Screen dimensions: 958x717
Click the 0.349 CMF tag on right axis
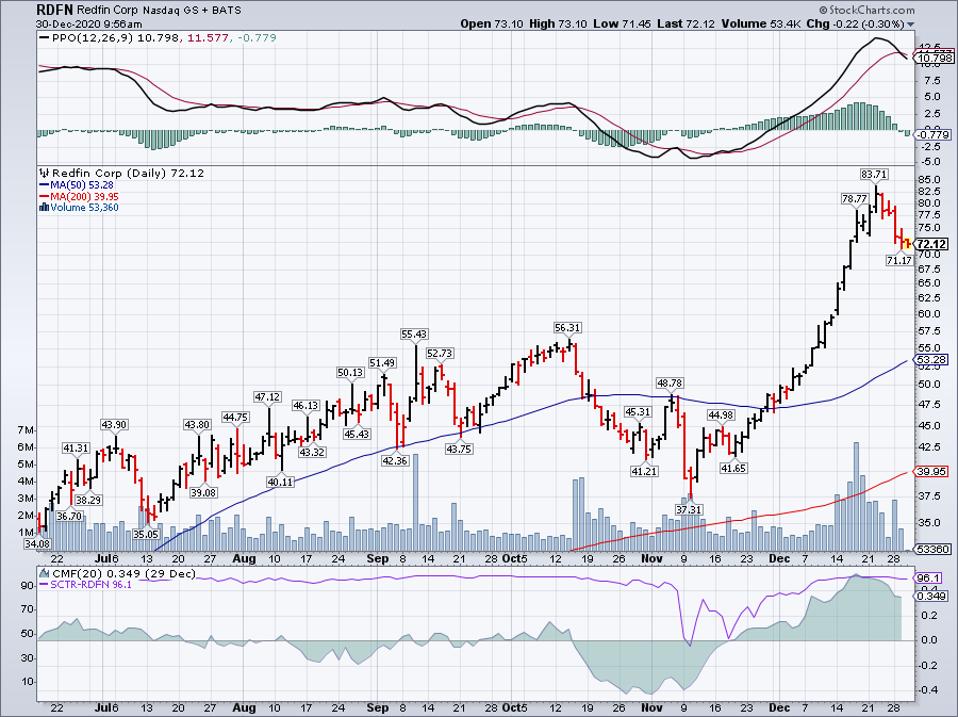932,596
